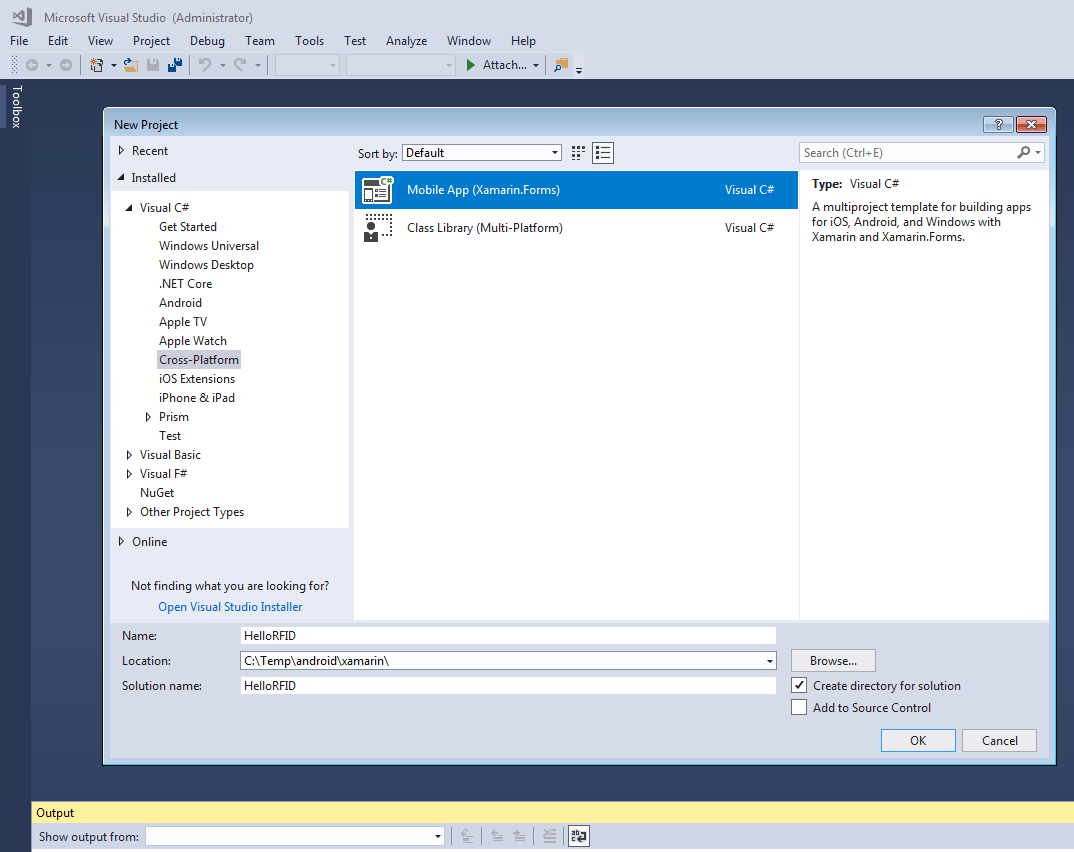This screenshot has width=1074, height=852.
Task: Click the Navigate Backward arrow icon
Action: (32, 65)
